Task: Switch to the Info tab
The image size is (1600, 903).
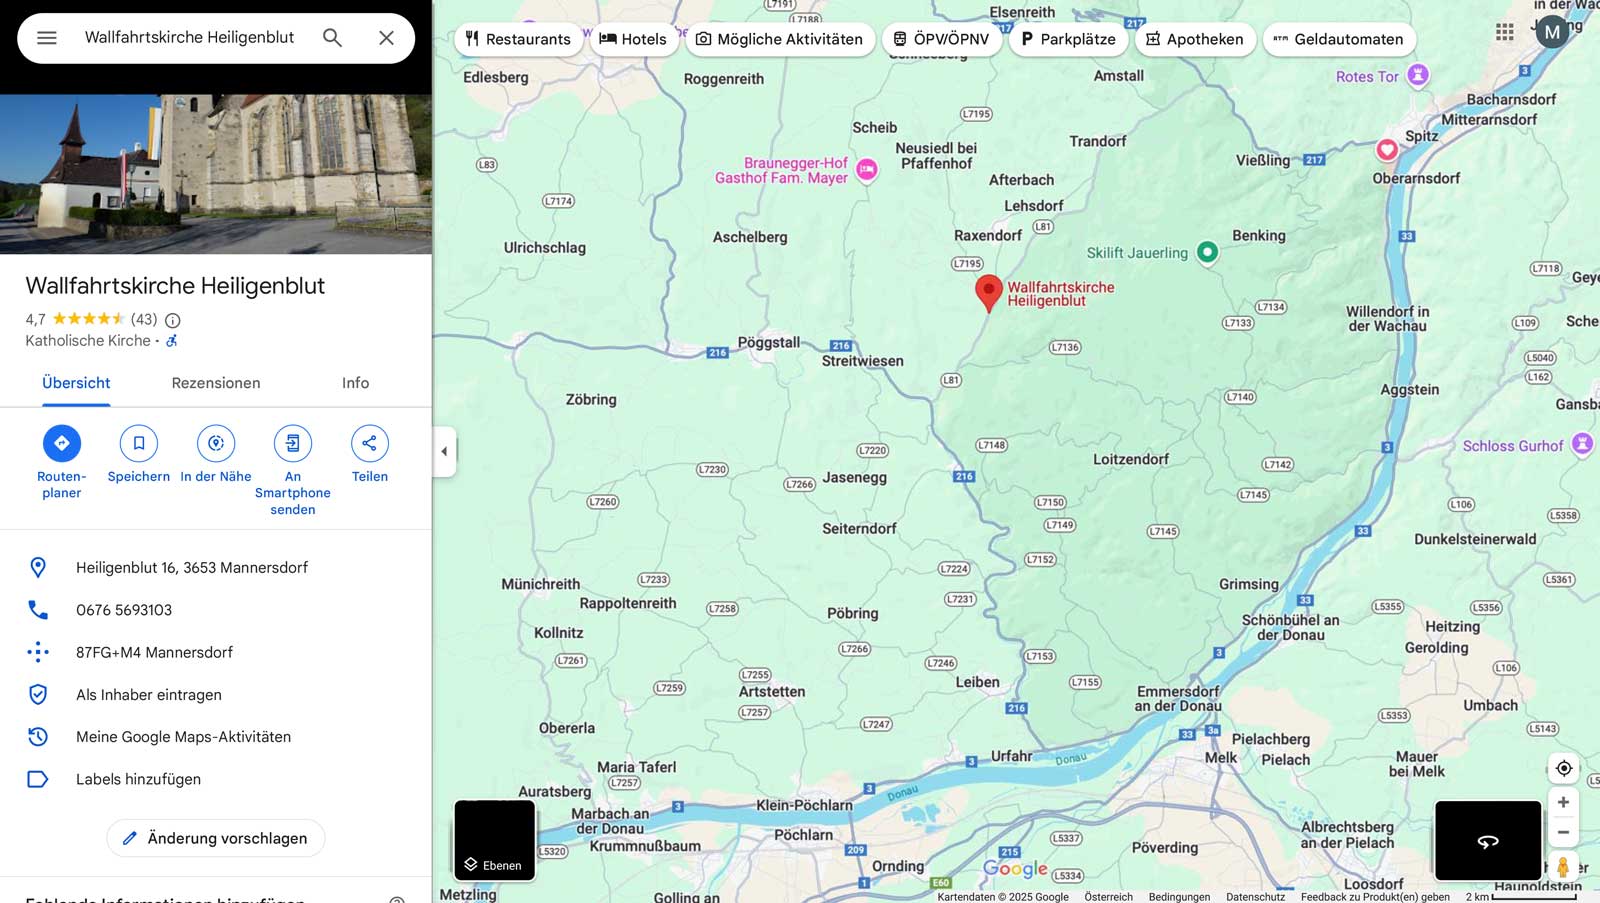Action: click(355, 383)
